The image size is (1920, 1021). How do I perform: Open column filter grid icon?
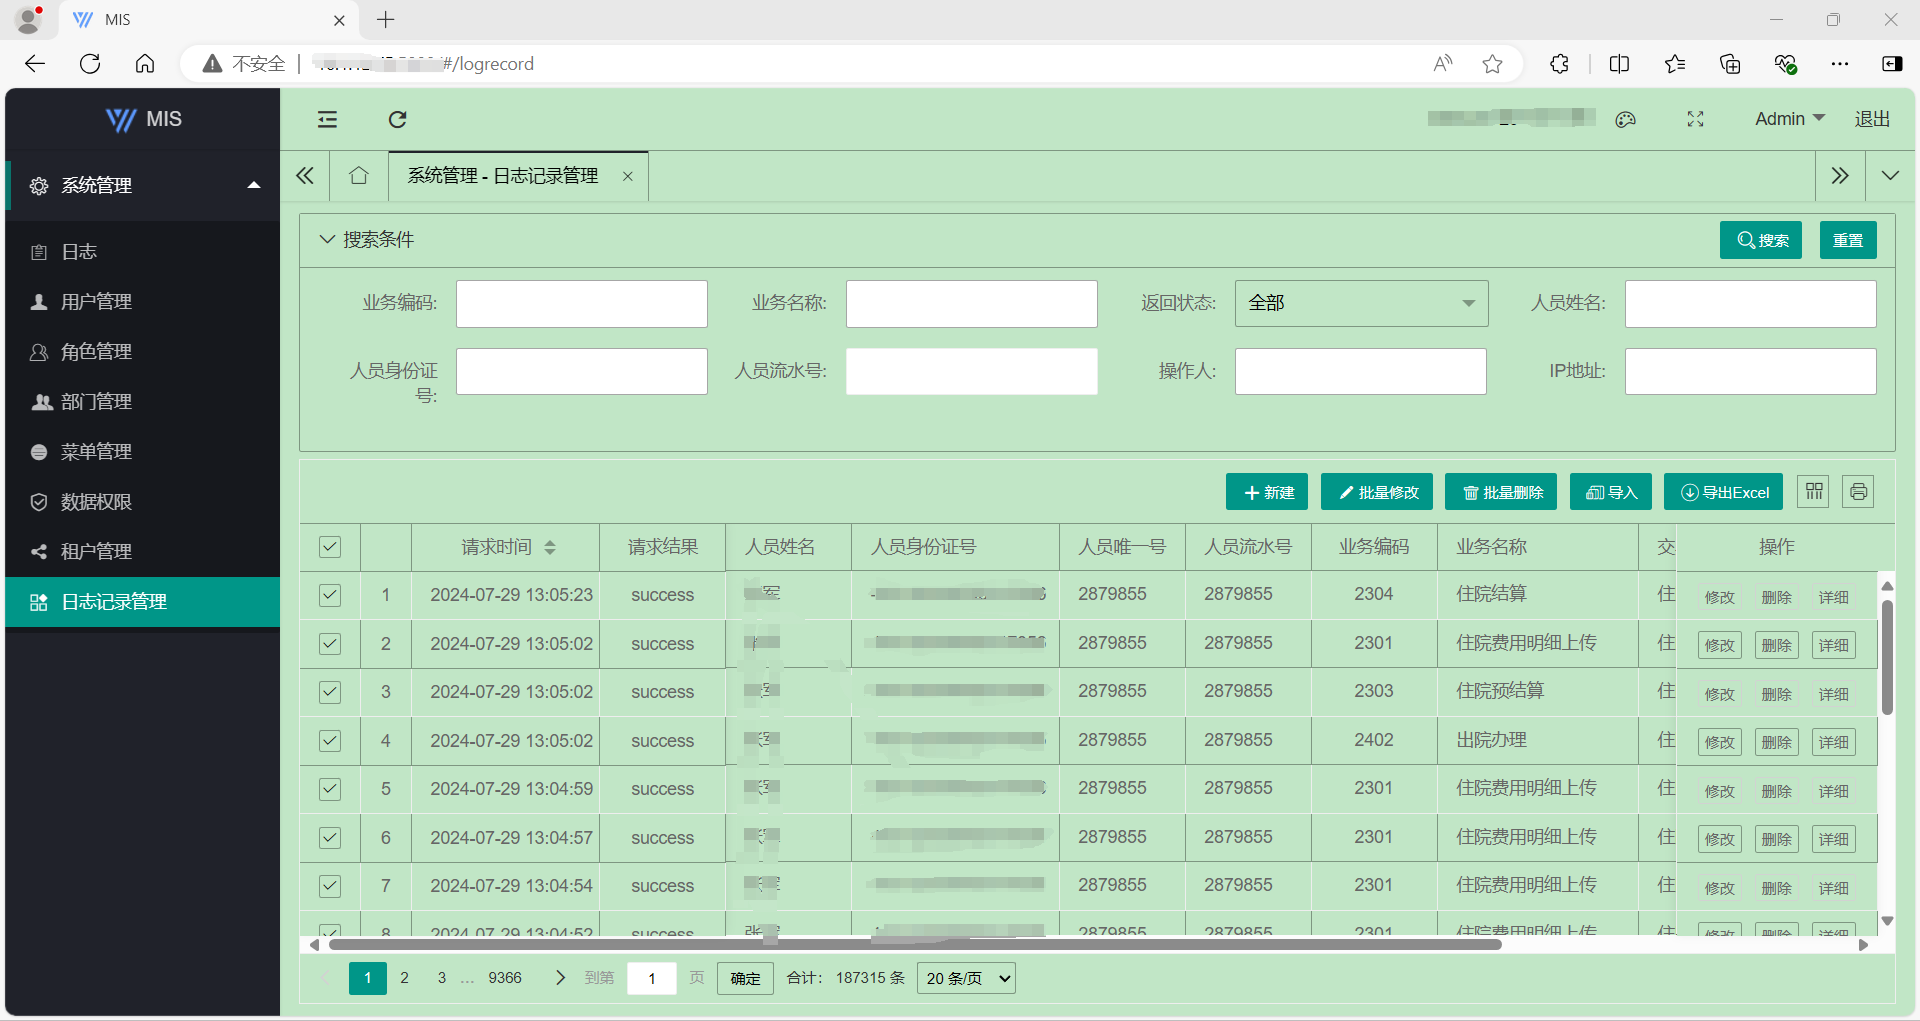1814,491
